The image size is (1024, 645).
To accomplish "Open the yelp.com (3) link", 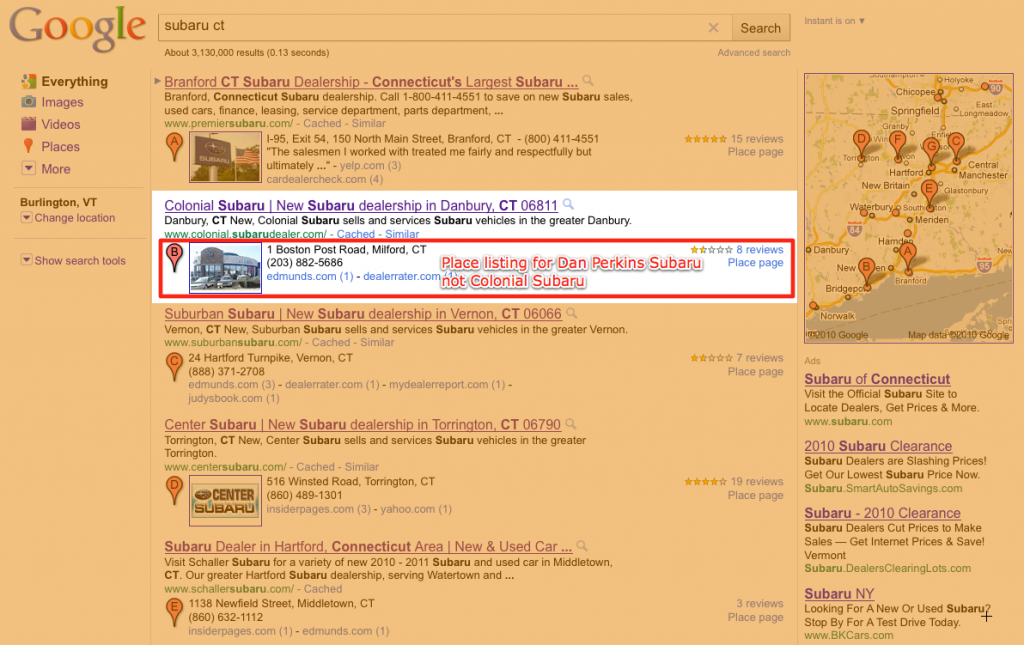I will tap(370, 166).
